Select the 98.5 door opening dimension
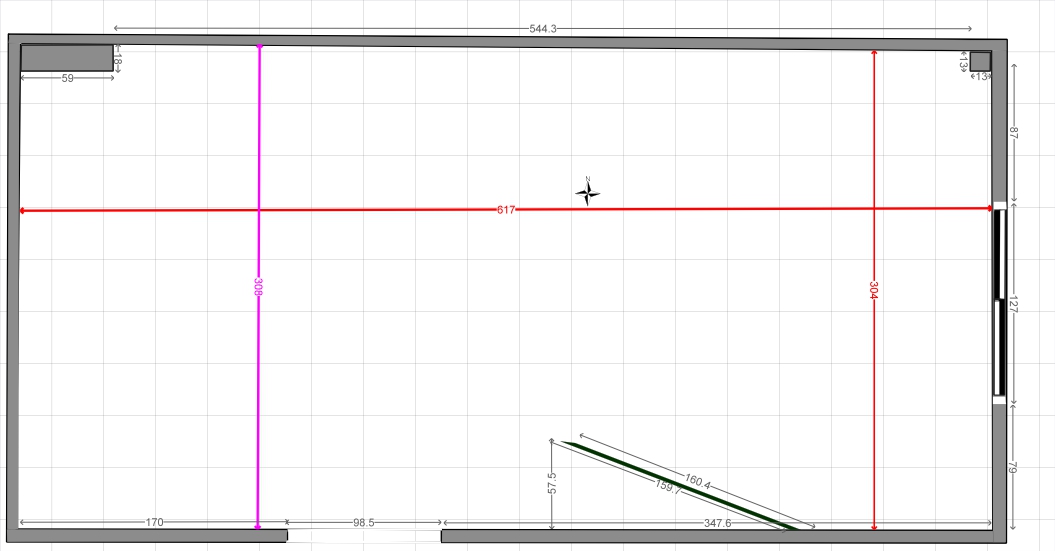 [363, 522]
